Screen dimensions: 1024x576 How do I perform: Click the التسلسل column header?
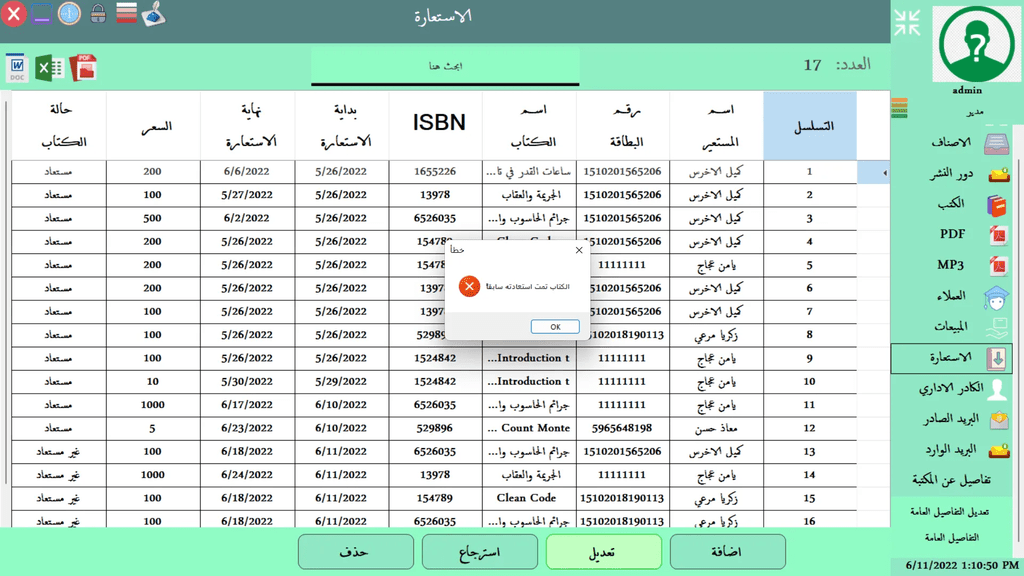click(x=810, y=125)
